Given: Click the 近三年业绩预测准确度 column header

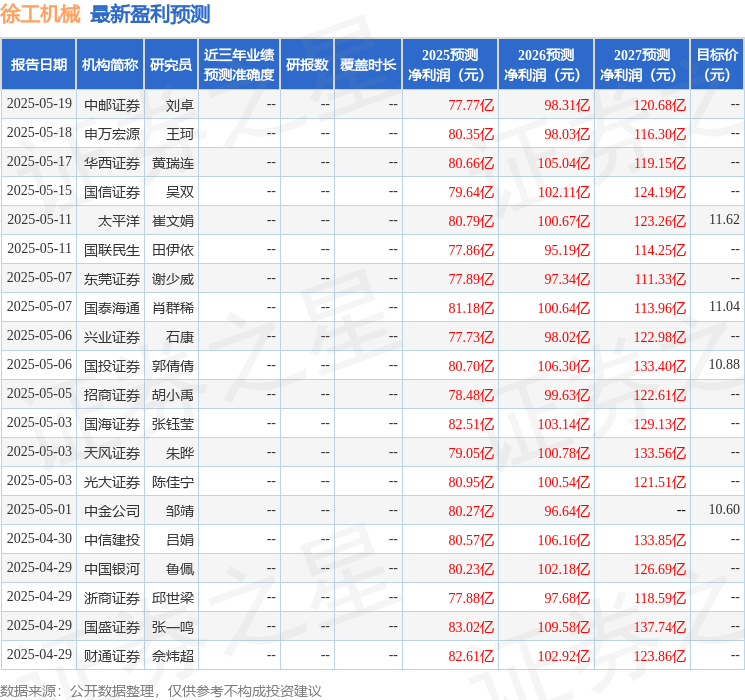Looking at the screenshot, I should pyautogui.click(x=238, y=65).
